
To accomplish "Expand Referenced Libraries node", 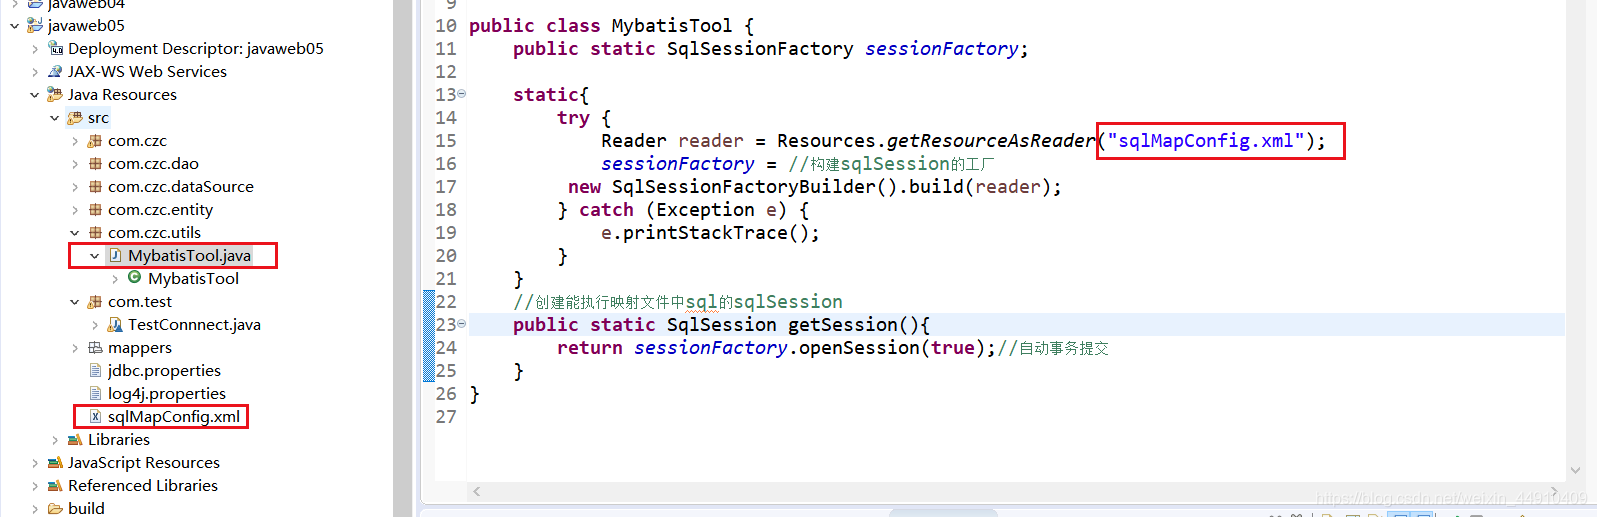I will [35, 486].
